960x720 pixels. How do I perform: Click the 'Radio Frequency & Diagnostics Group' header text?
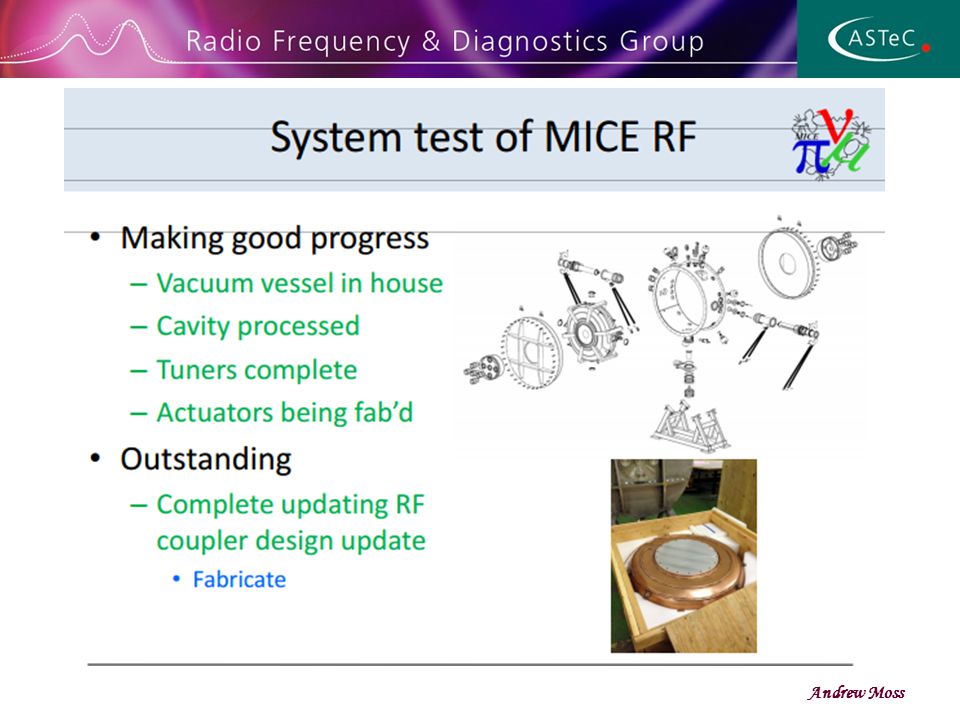point(445,42)
